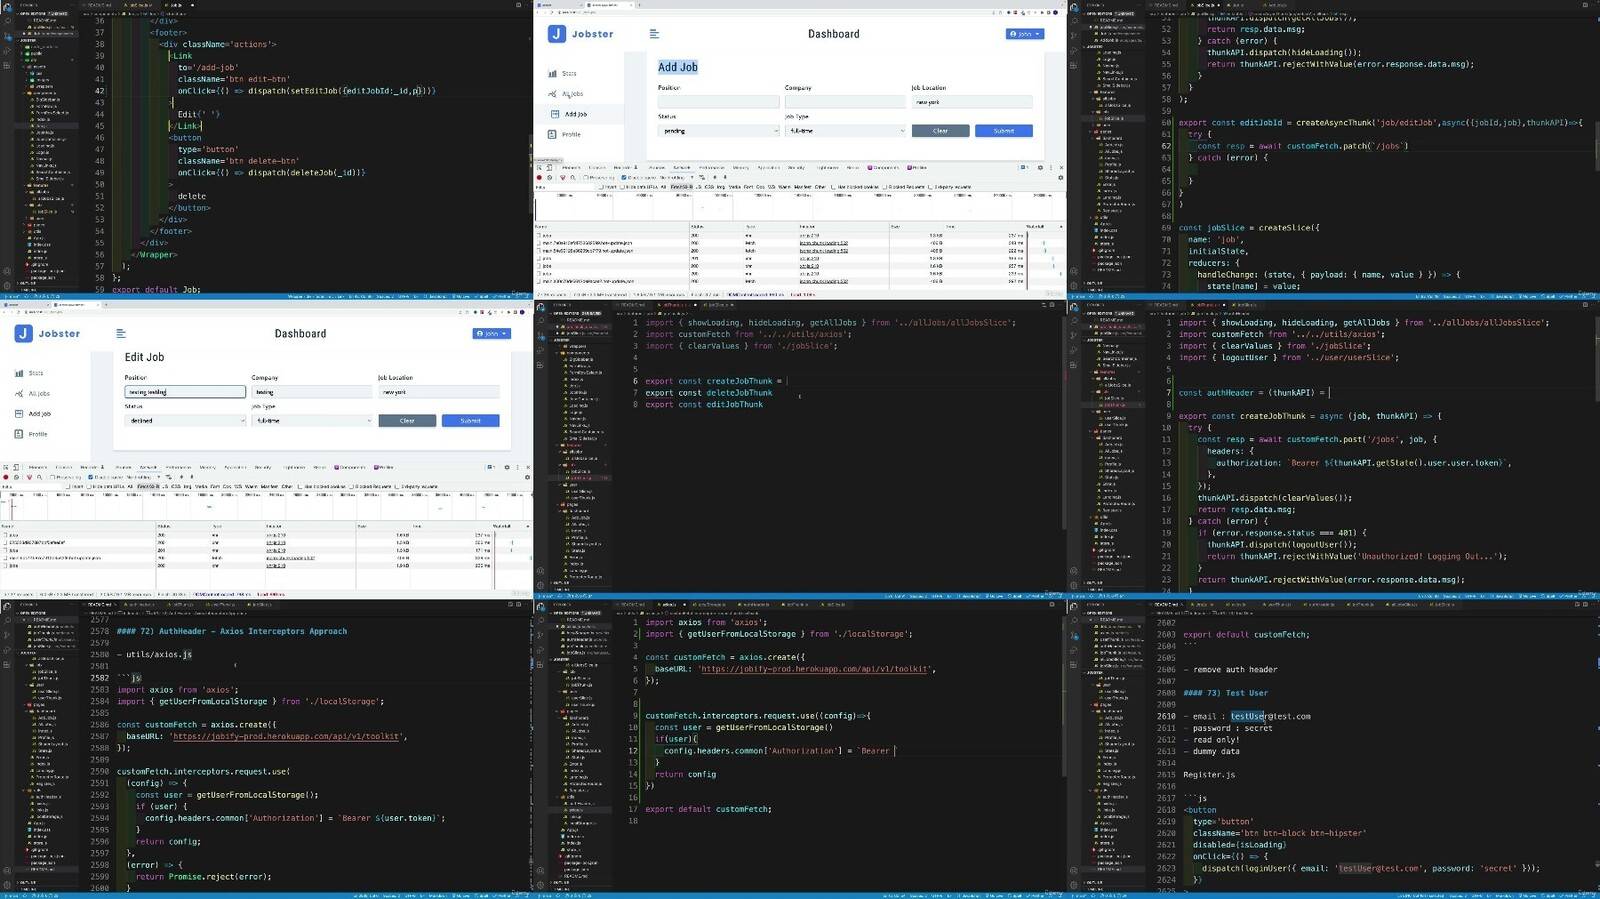Focus Position field in Edit Job form
The height and width of the screenshot is (899, 1600).
[x=185, y=392]
